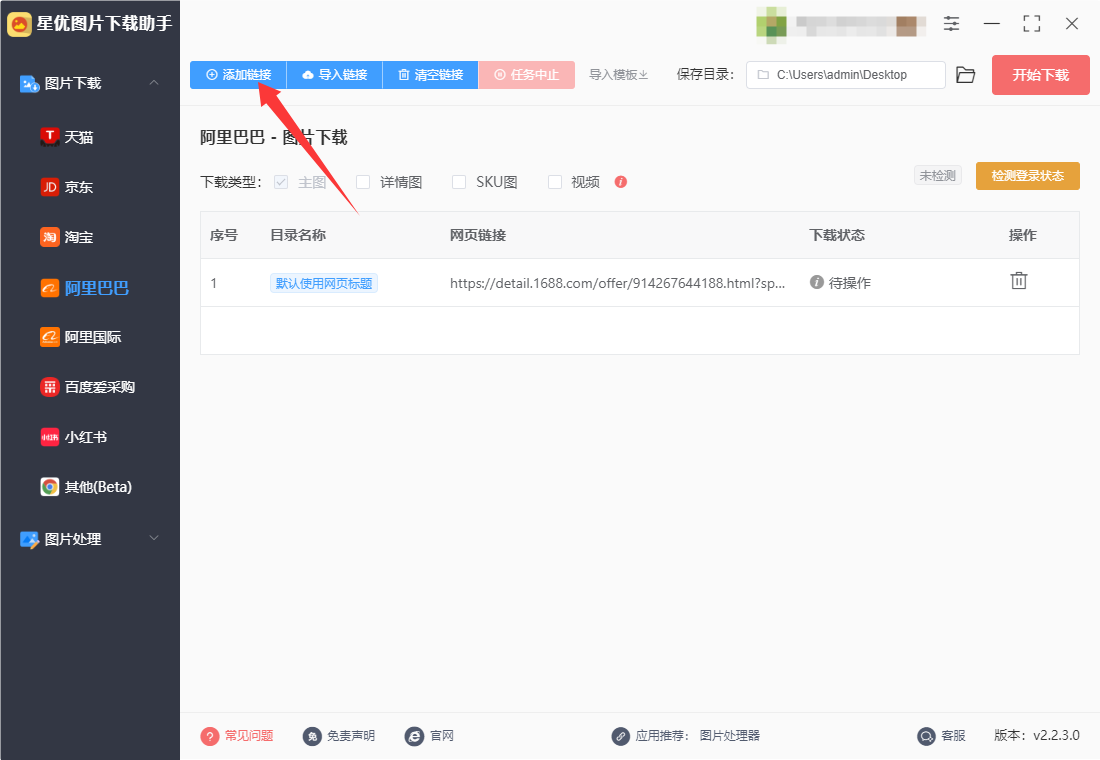This screenshot has height=760, width=1100.
Task: Click the blurred user avatar in title bar
Action: pos(771,24)
